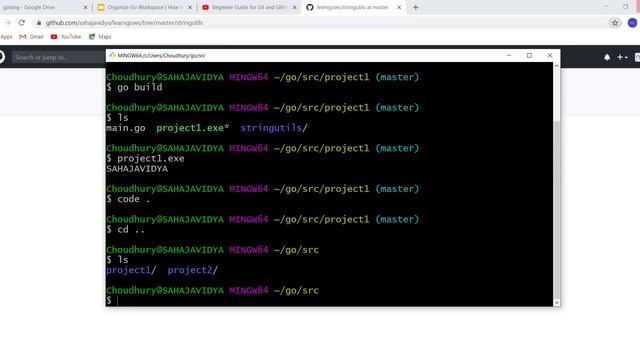
Task: Open GitHub notifications bell
Action: 607,58
